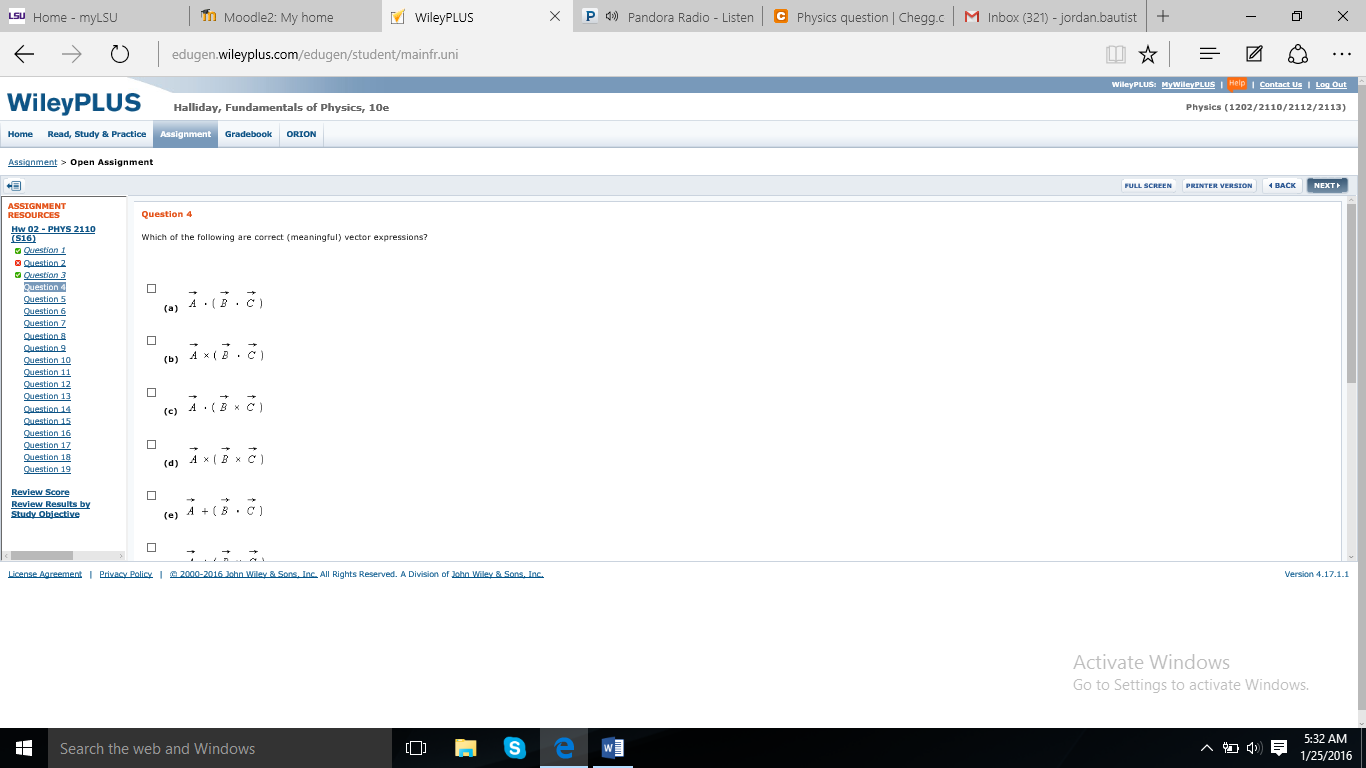The width and height of the screenshot is (1366, 768).
Task: Click Log Out link
Action: click(1331, 85)
